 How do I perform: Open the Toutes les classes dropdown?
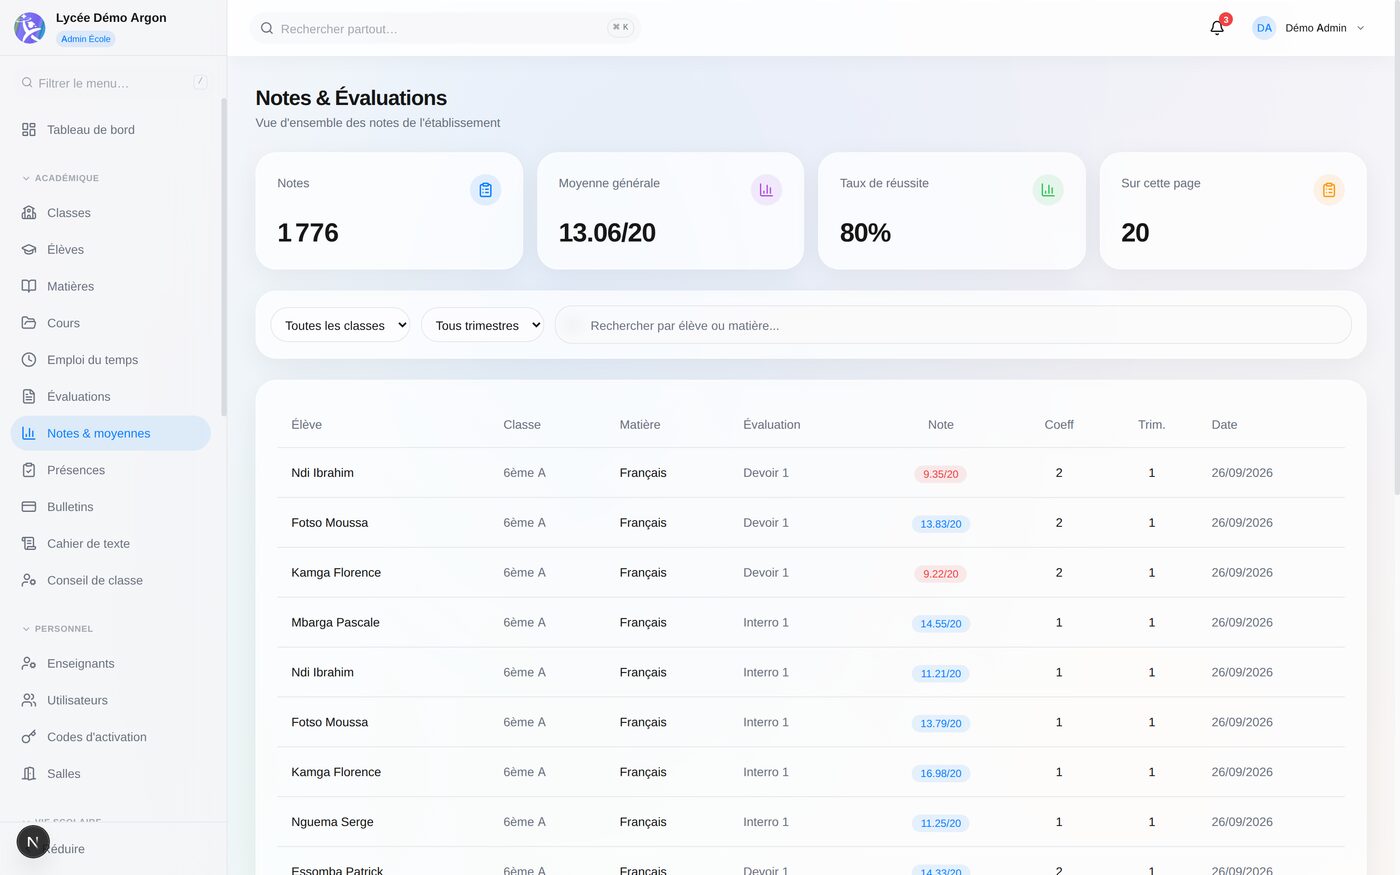[x=340, y=325]
